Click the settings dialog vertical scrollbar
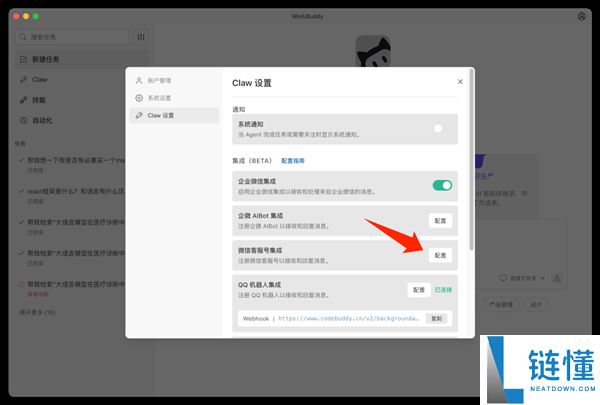The image size is (600, 405). pos(471,161)
